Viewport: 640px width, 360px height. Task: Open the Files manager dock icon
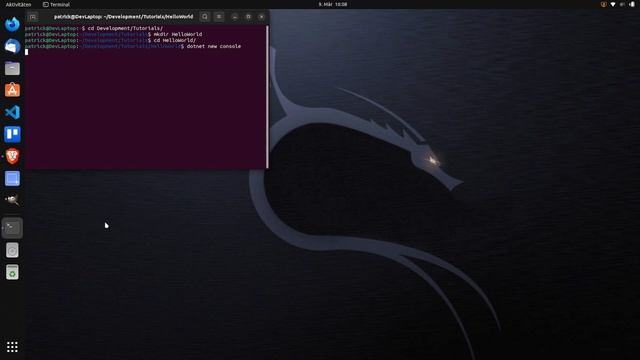pos(12,68)
